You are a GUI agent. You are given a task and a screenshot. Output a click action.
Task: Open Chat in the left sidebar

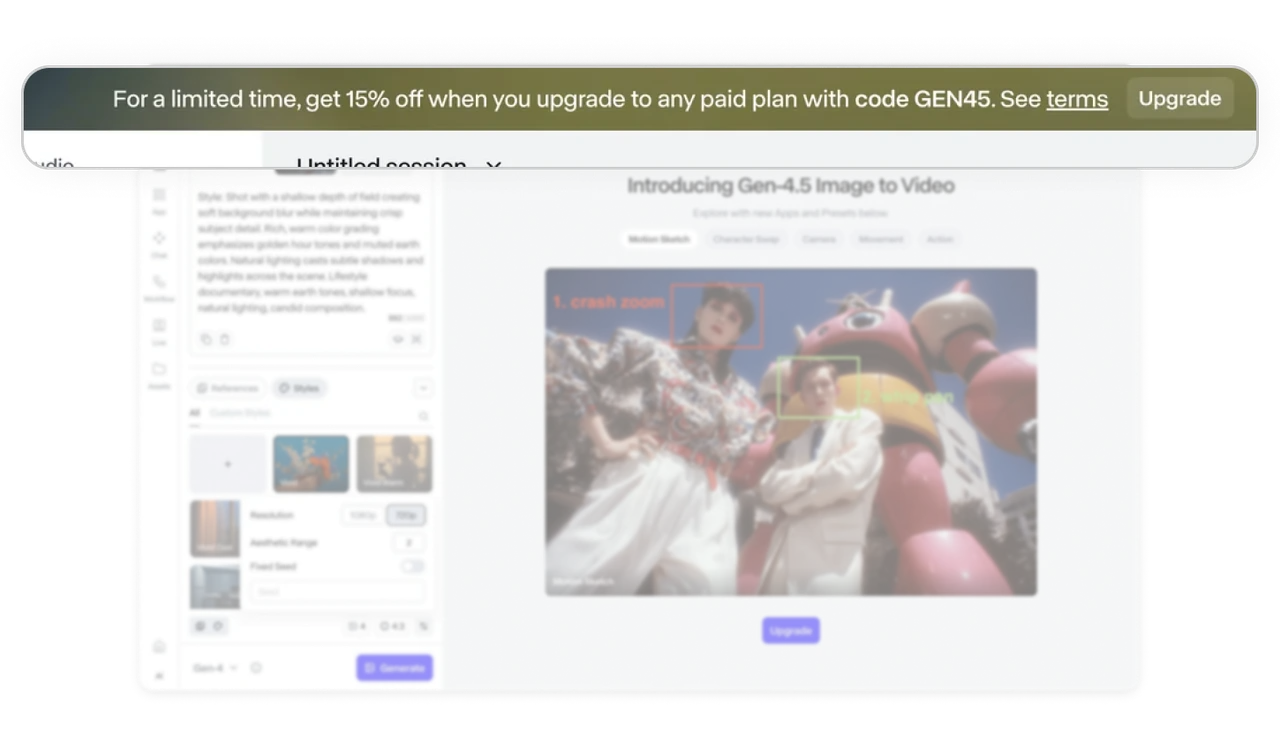tap(159, 244)
